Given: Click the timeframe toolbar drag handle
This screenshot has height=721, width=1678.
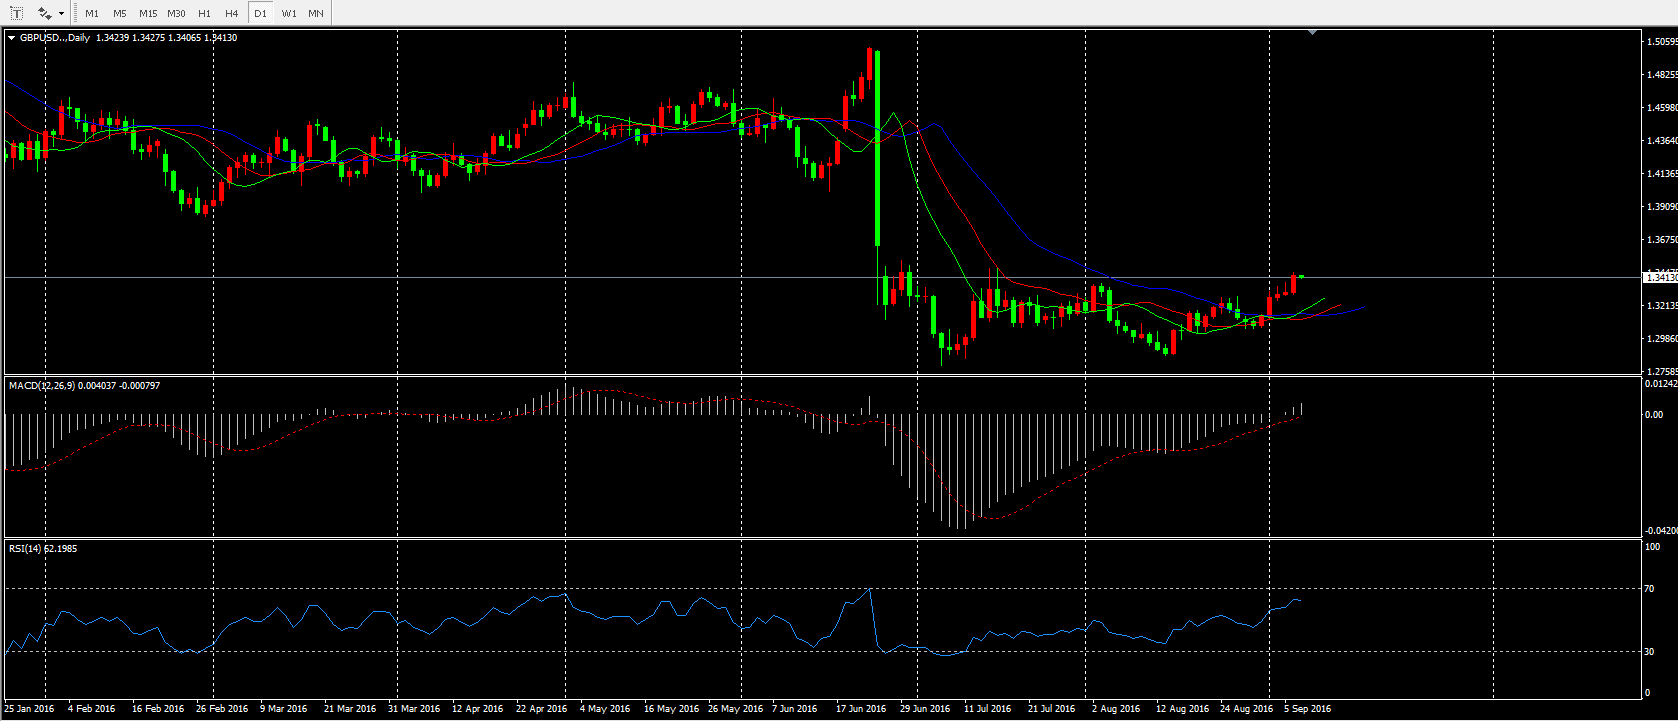Looking at the screenshot, I should [x=75, y=13].
